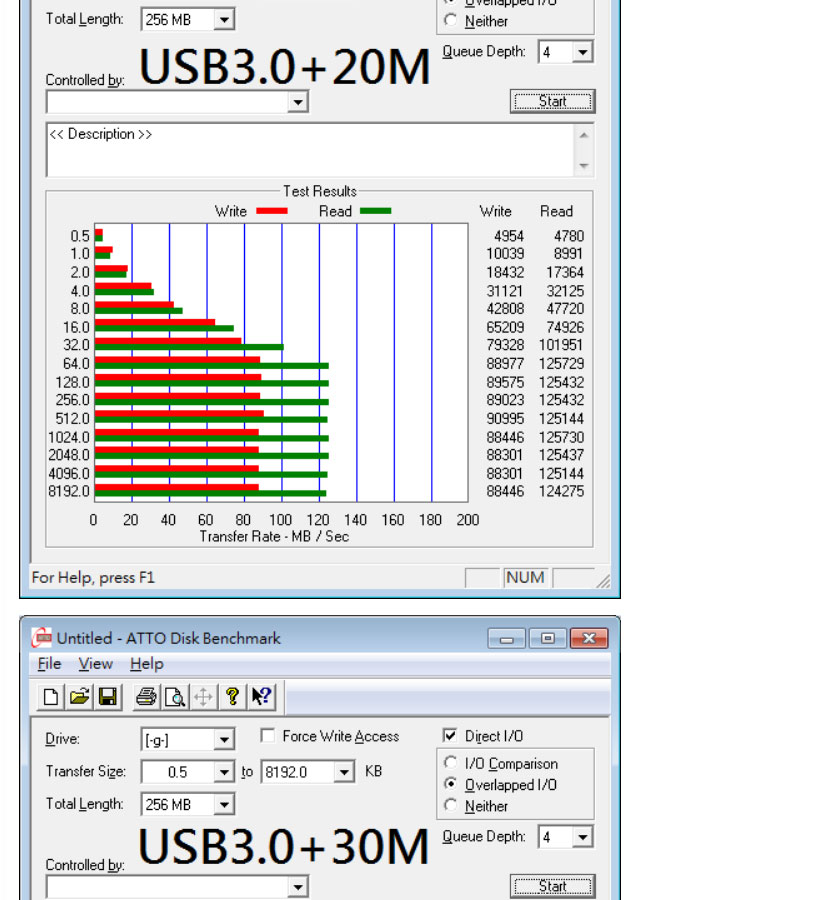Click the 0.5 transfer size row label
The image size is (835, 900).
pos(80,236)
